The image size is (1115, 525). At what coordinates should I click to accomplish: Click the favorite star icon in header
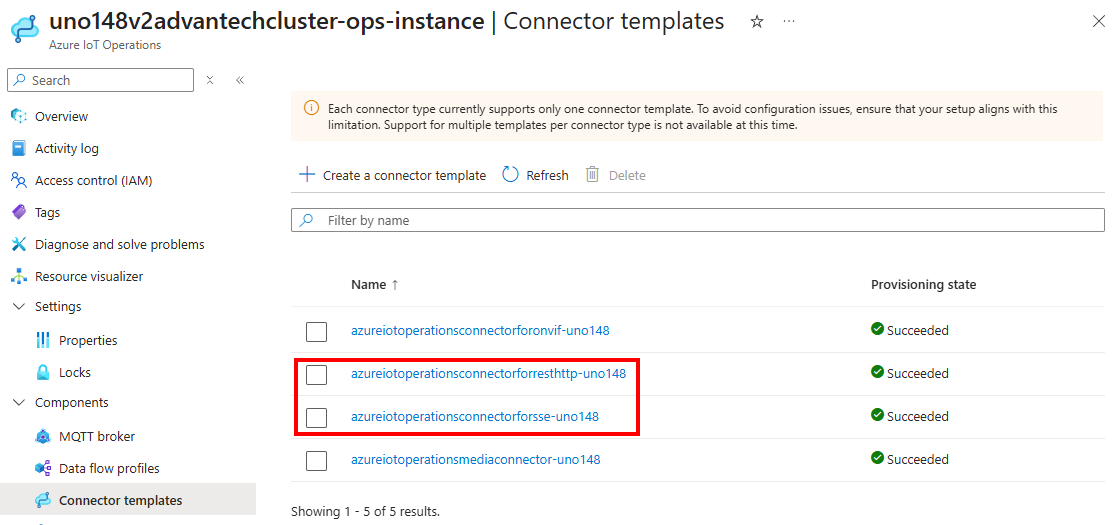(x=757, y=21)
